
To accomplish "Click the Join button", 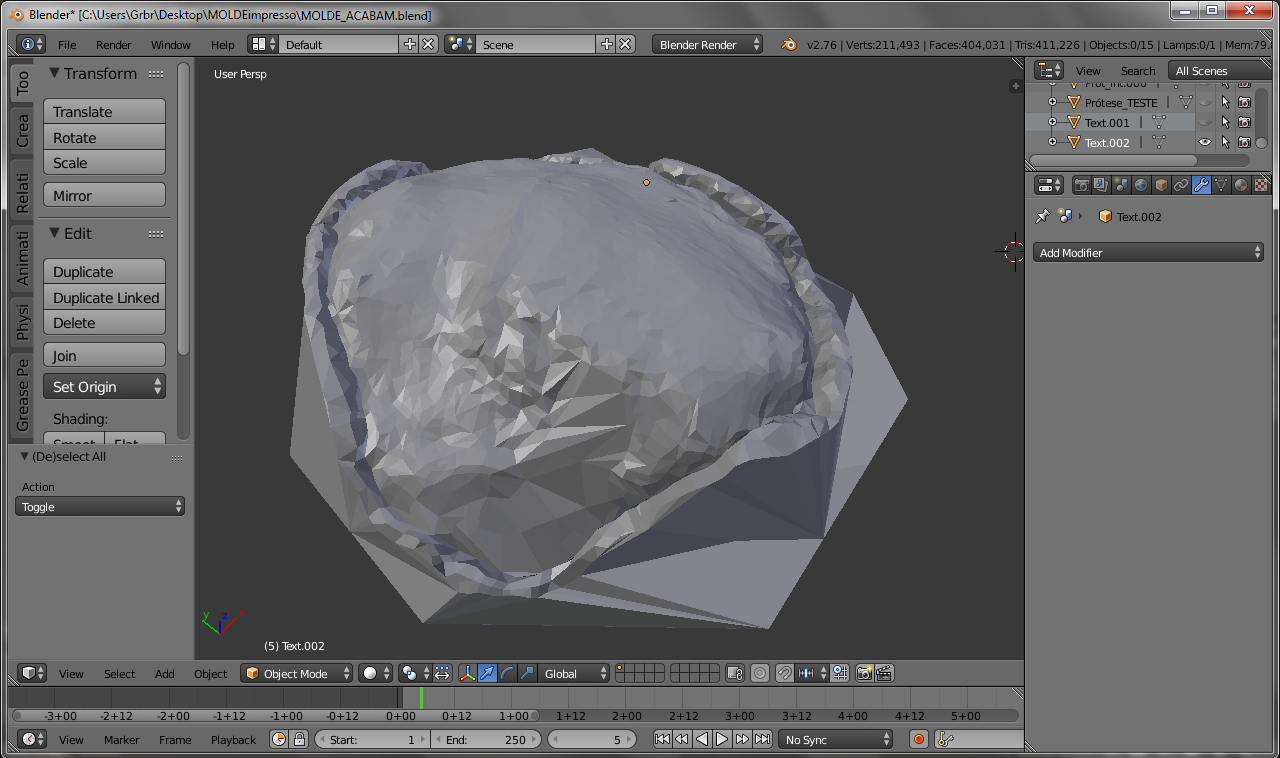I will point(104,355).
